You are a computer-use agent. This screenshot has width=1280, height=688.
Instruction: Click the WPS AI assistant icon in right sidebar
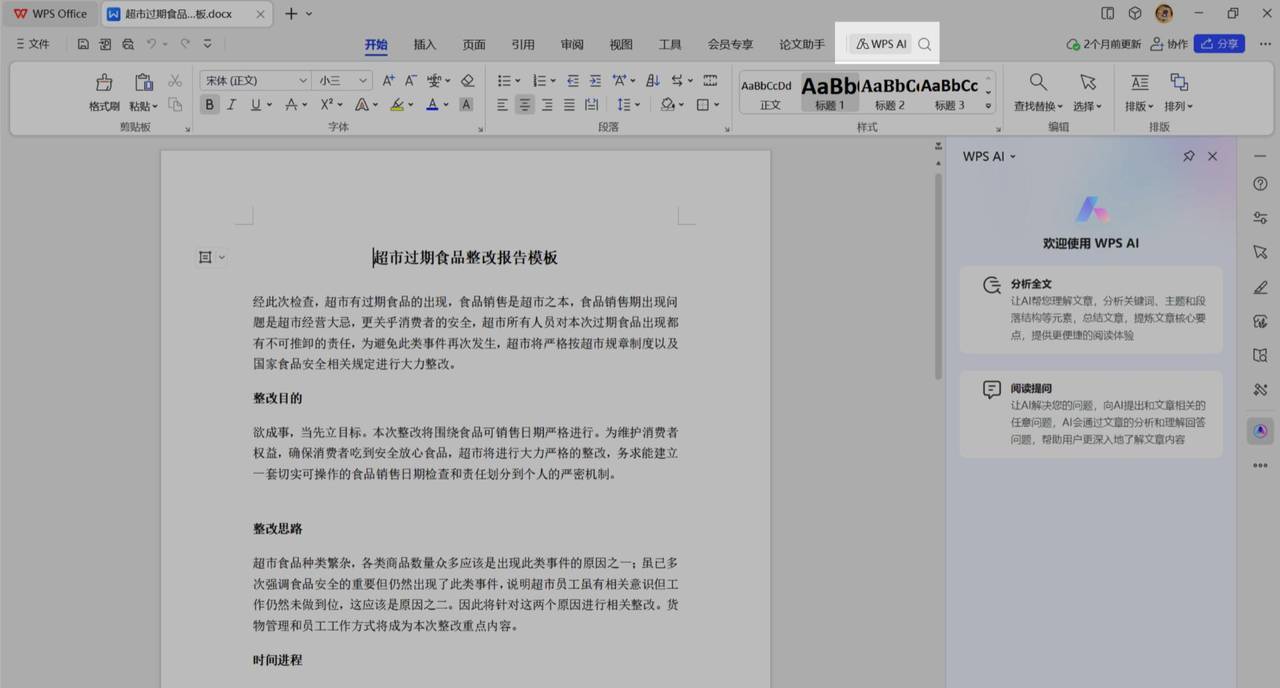pos(1259,430)
